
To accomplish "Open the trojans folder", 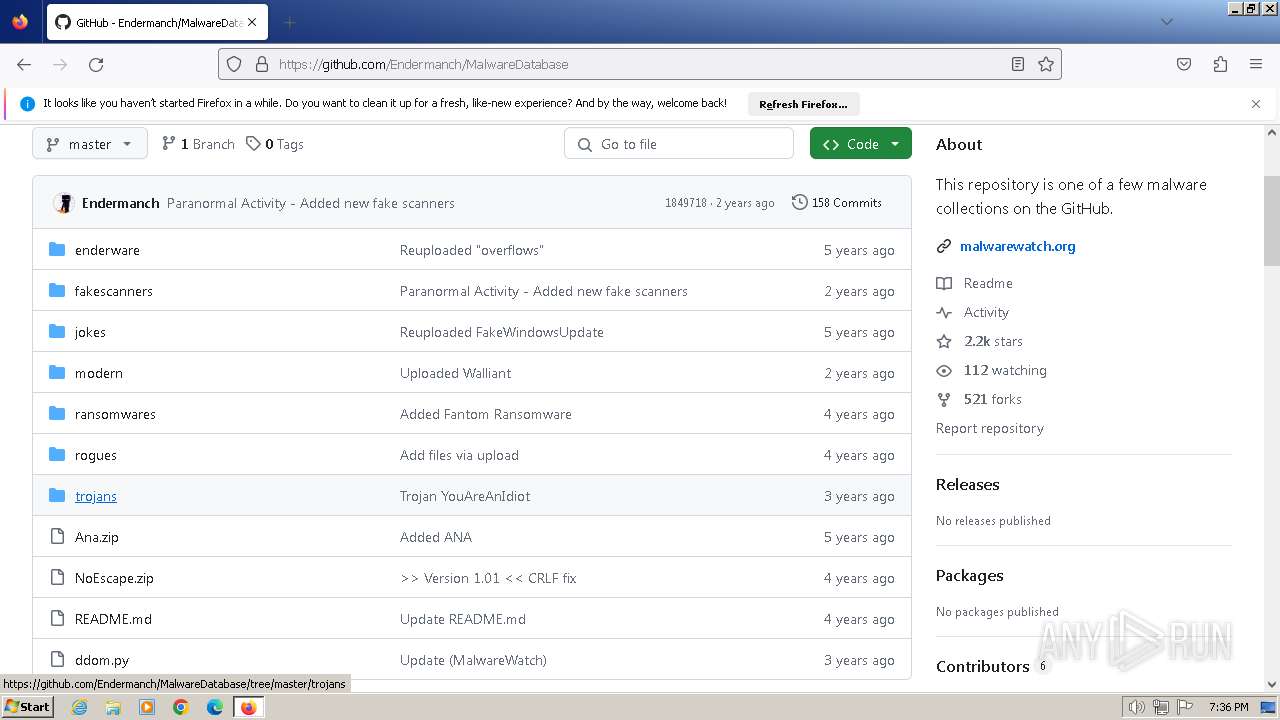I will pyautogui.click(x=96, y=496).
